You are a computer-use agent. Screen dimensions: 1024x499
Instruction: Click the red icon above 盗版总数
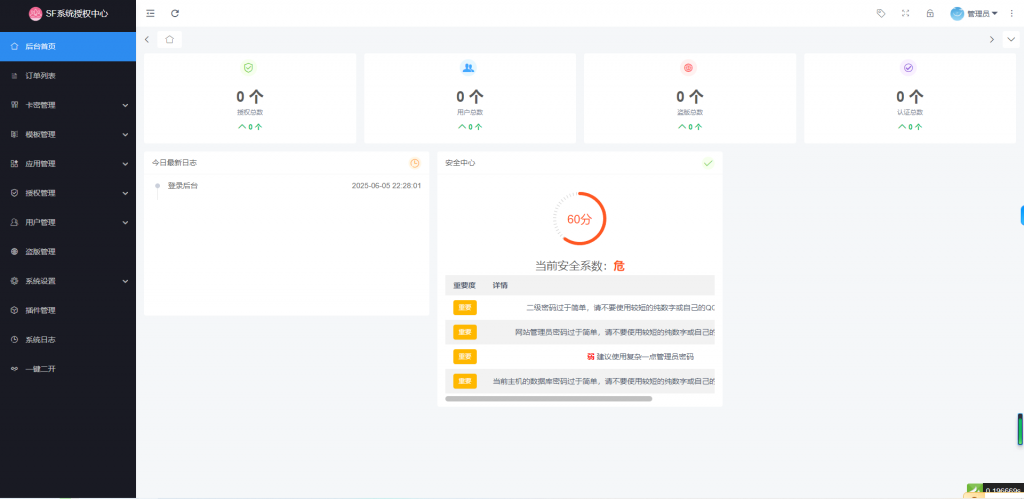pyautogui.click(x=688, y=67)
